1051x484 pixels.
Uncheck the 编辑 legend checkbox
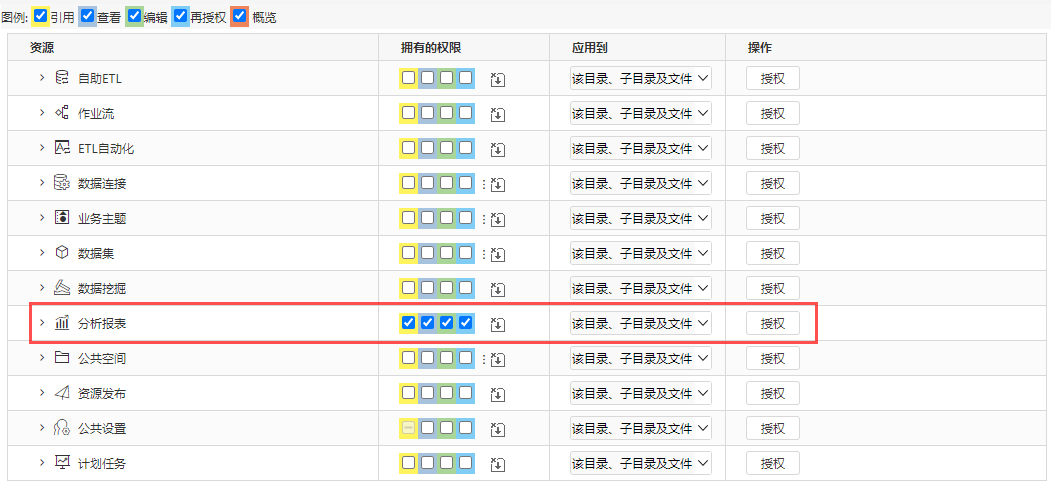click(x=134, y=16)
